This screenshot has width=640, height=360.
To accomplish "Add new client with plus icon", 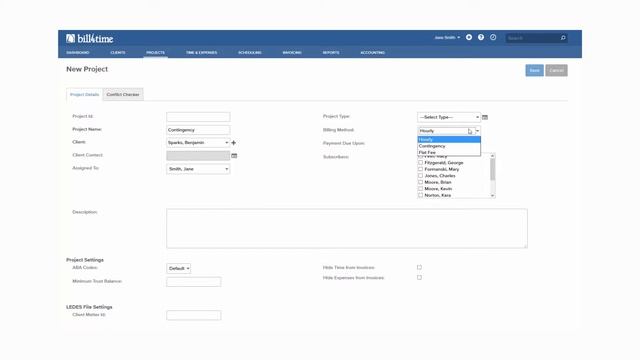I will point(233,143).
